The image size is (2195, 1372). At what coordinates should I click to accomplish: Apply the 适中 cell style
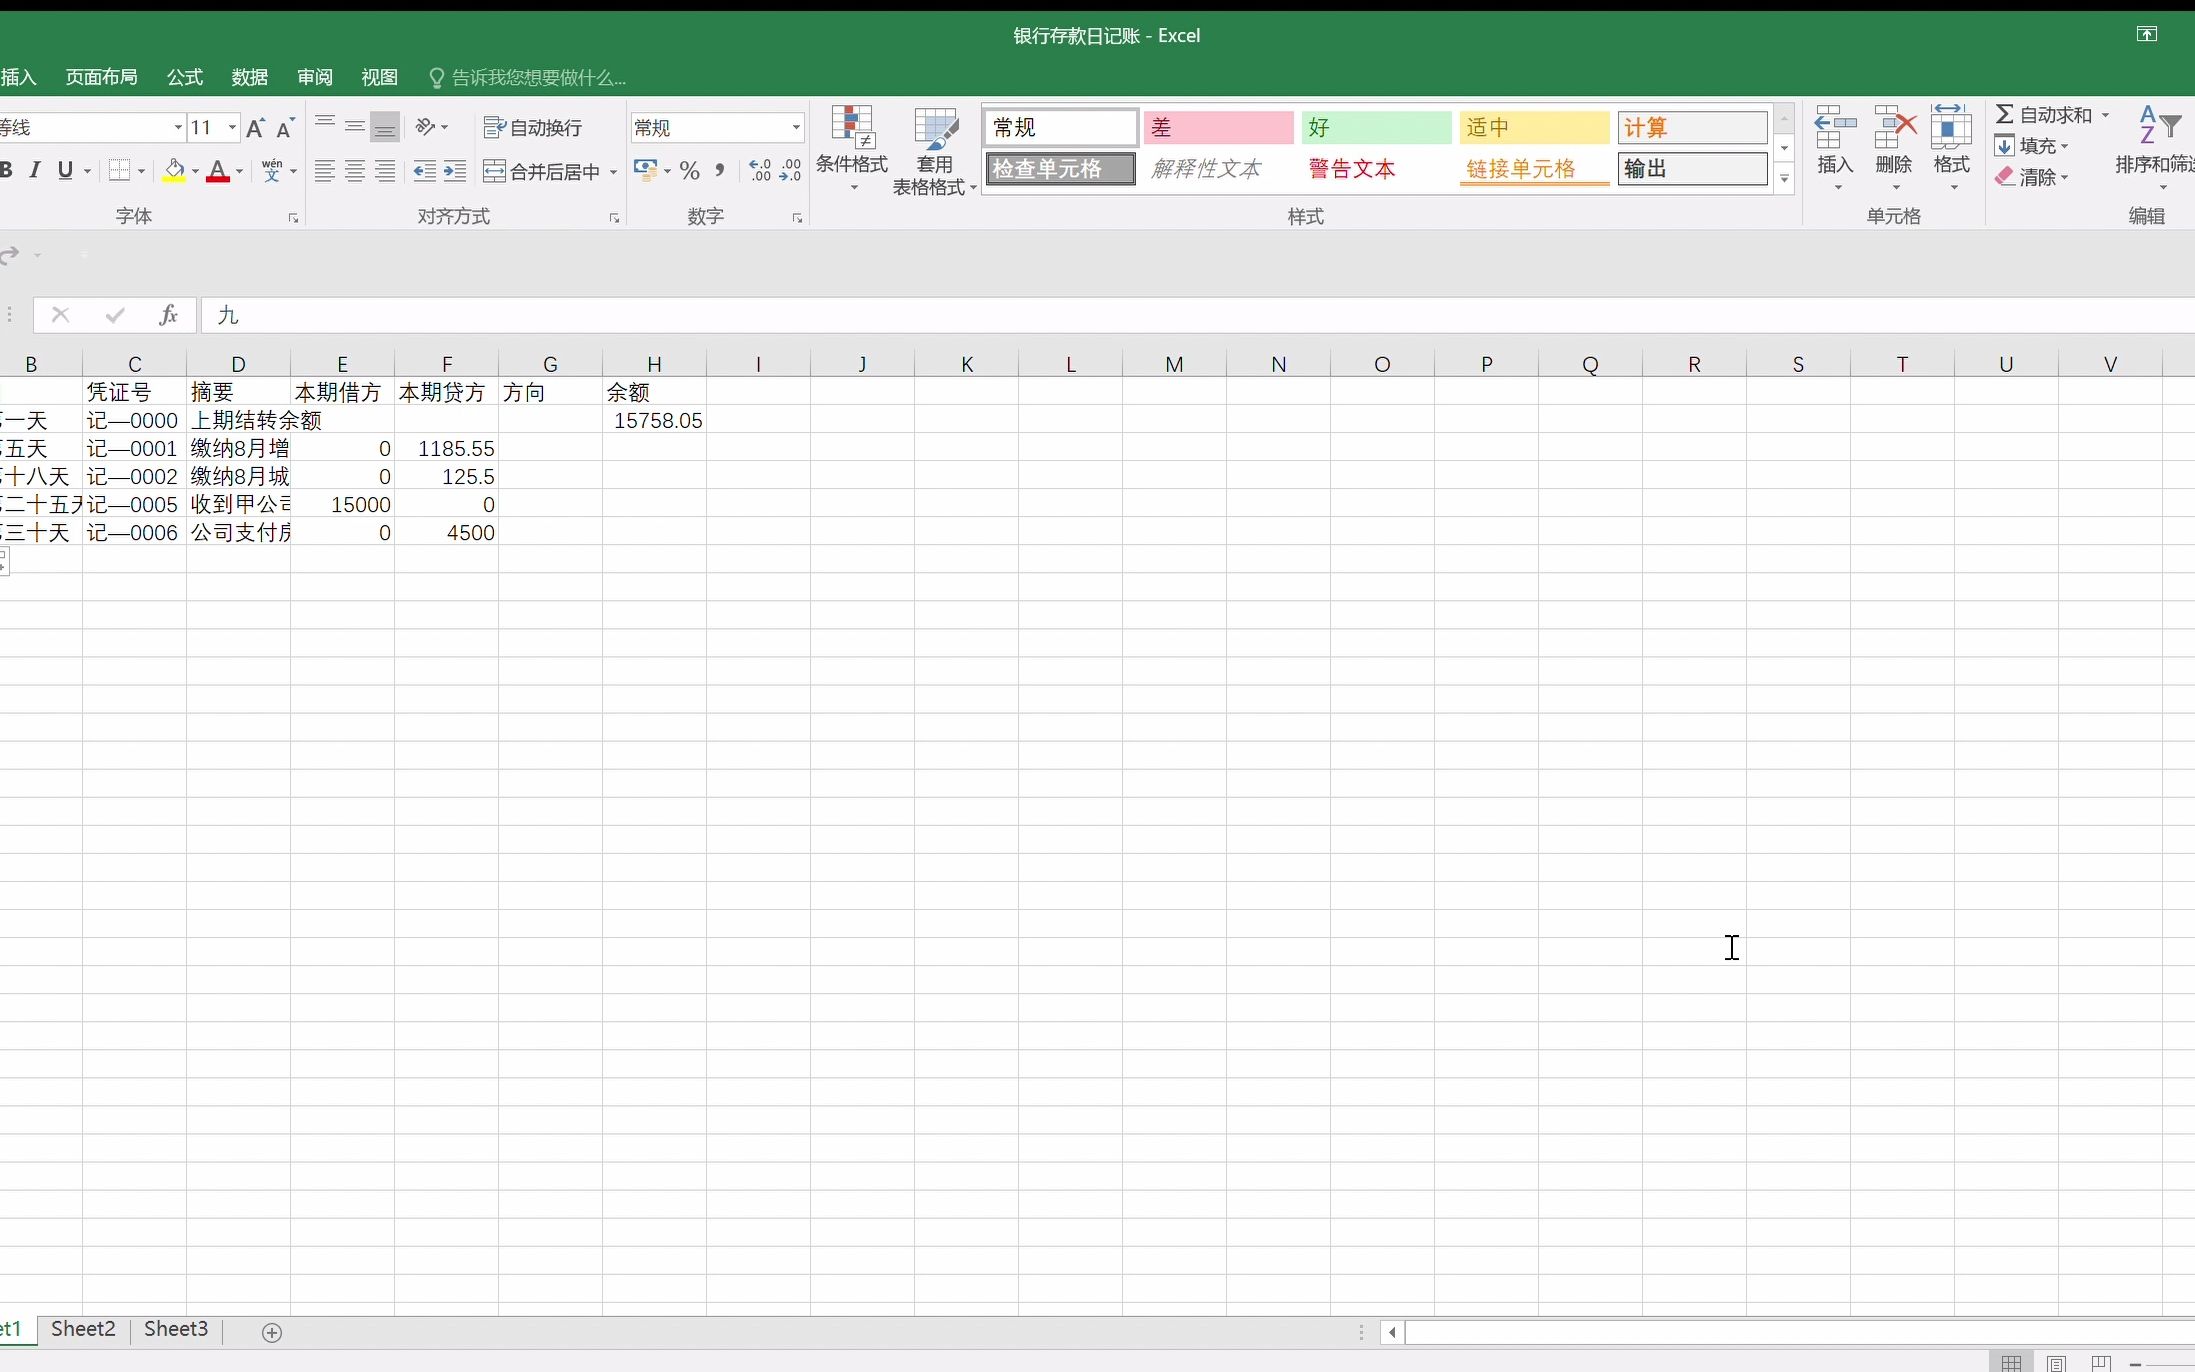tap(1534, 127)
